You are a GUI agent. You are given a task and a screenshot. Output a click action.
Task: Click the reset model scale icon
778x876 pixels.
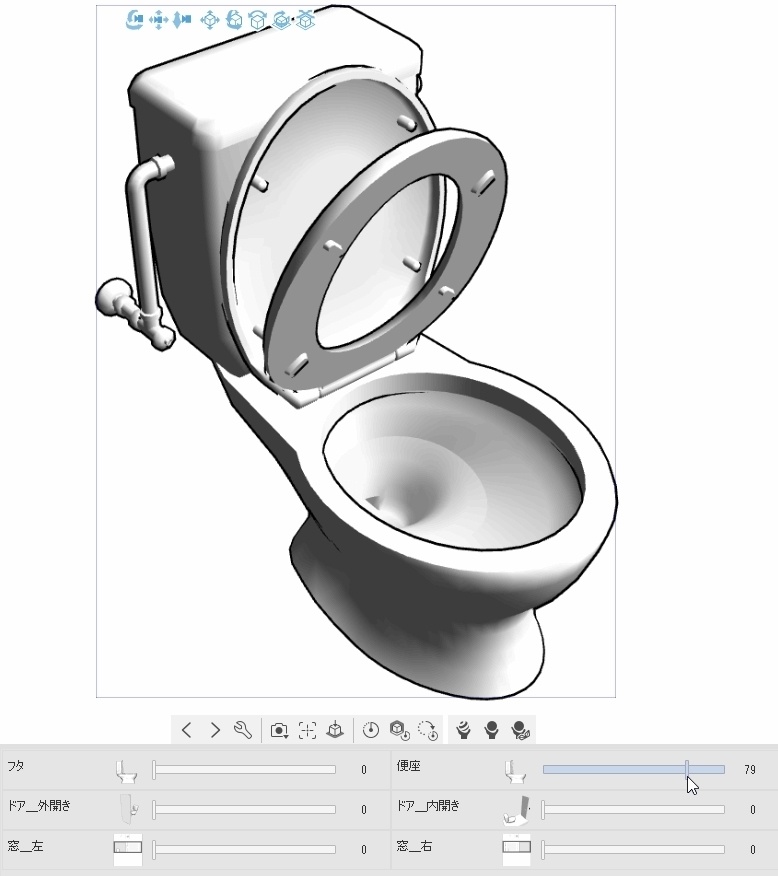point(371,730)
